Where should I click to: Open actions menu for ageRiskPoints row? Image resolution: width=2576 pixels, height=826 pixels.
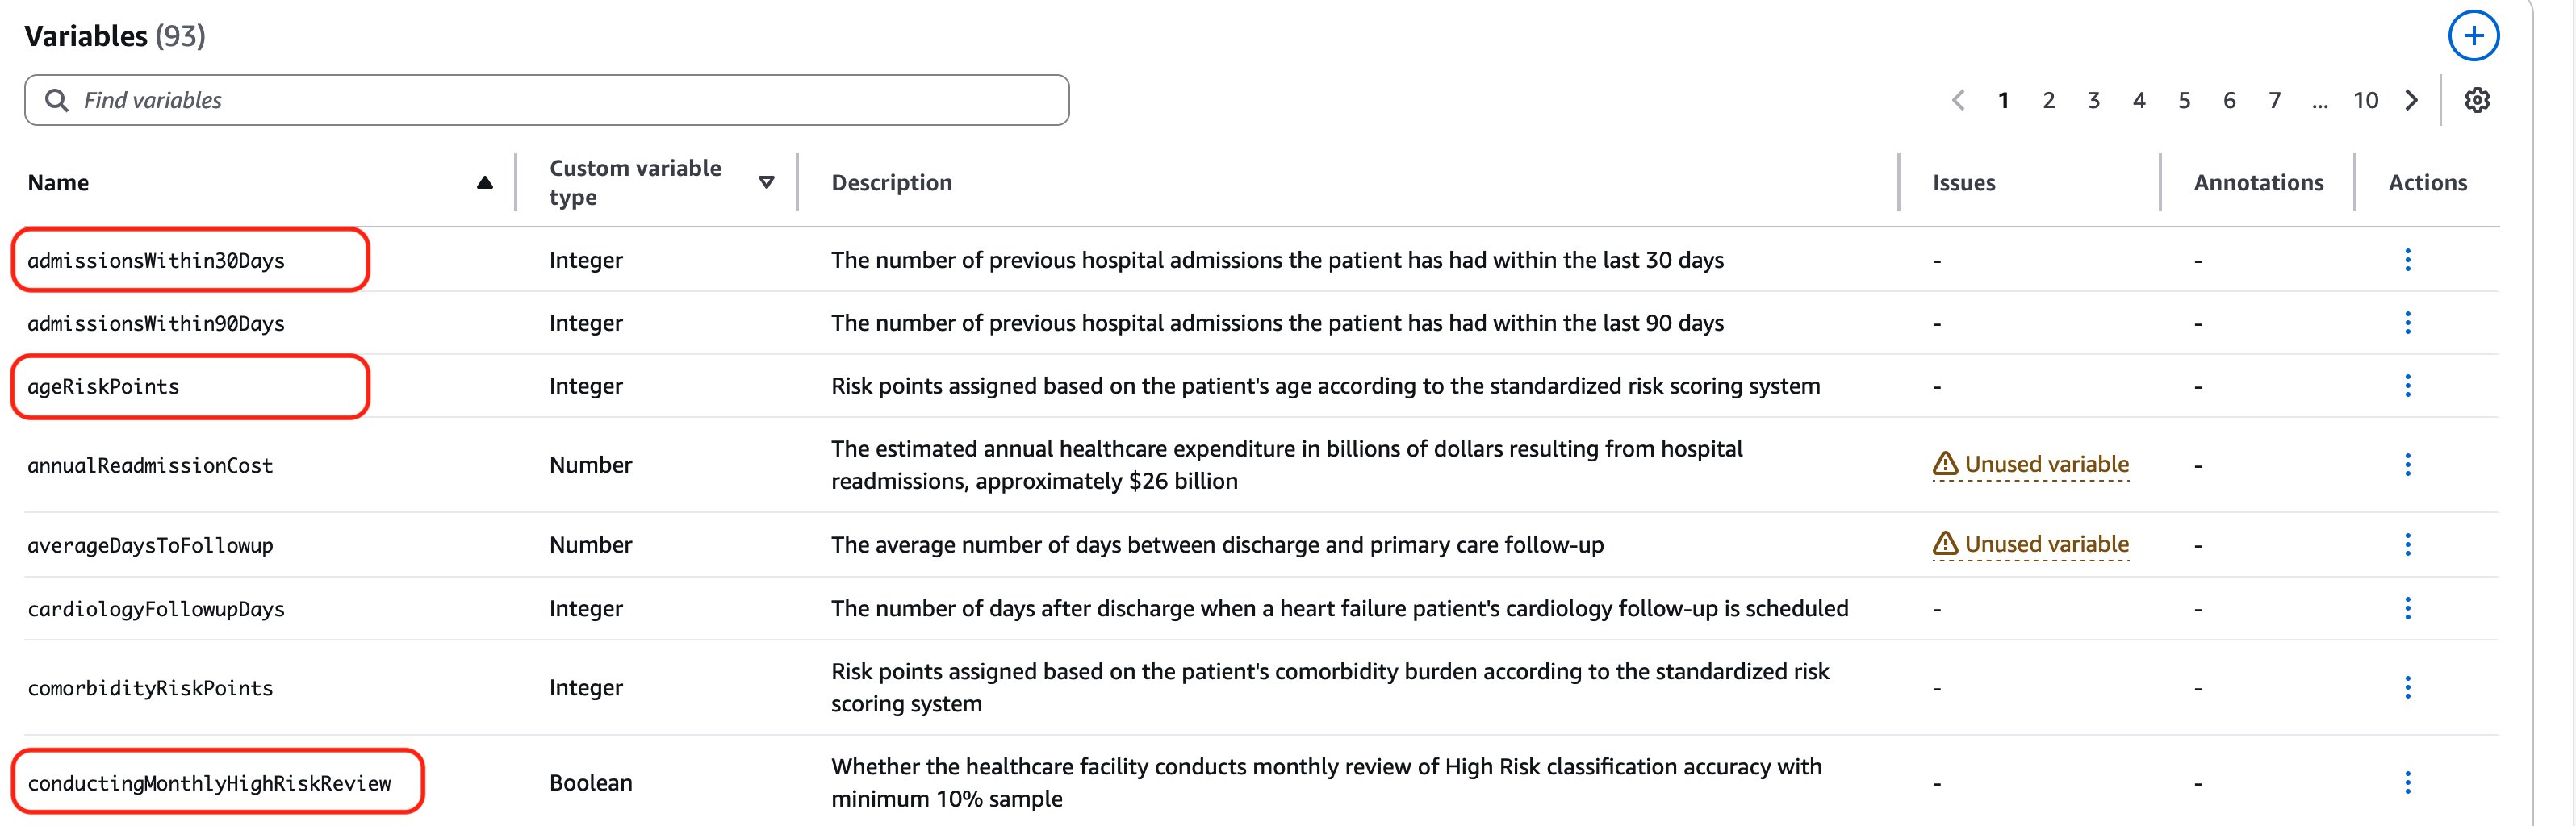2407,386
